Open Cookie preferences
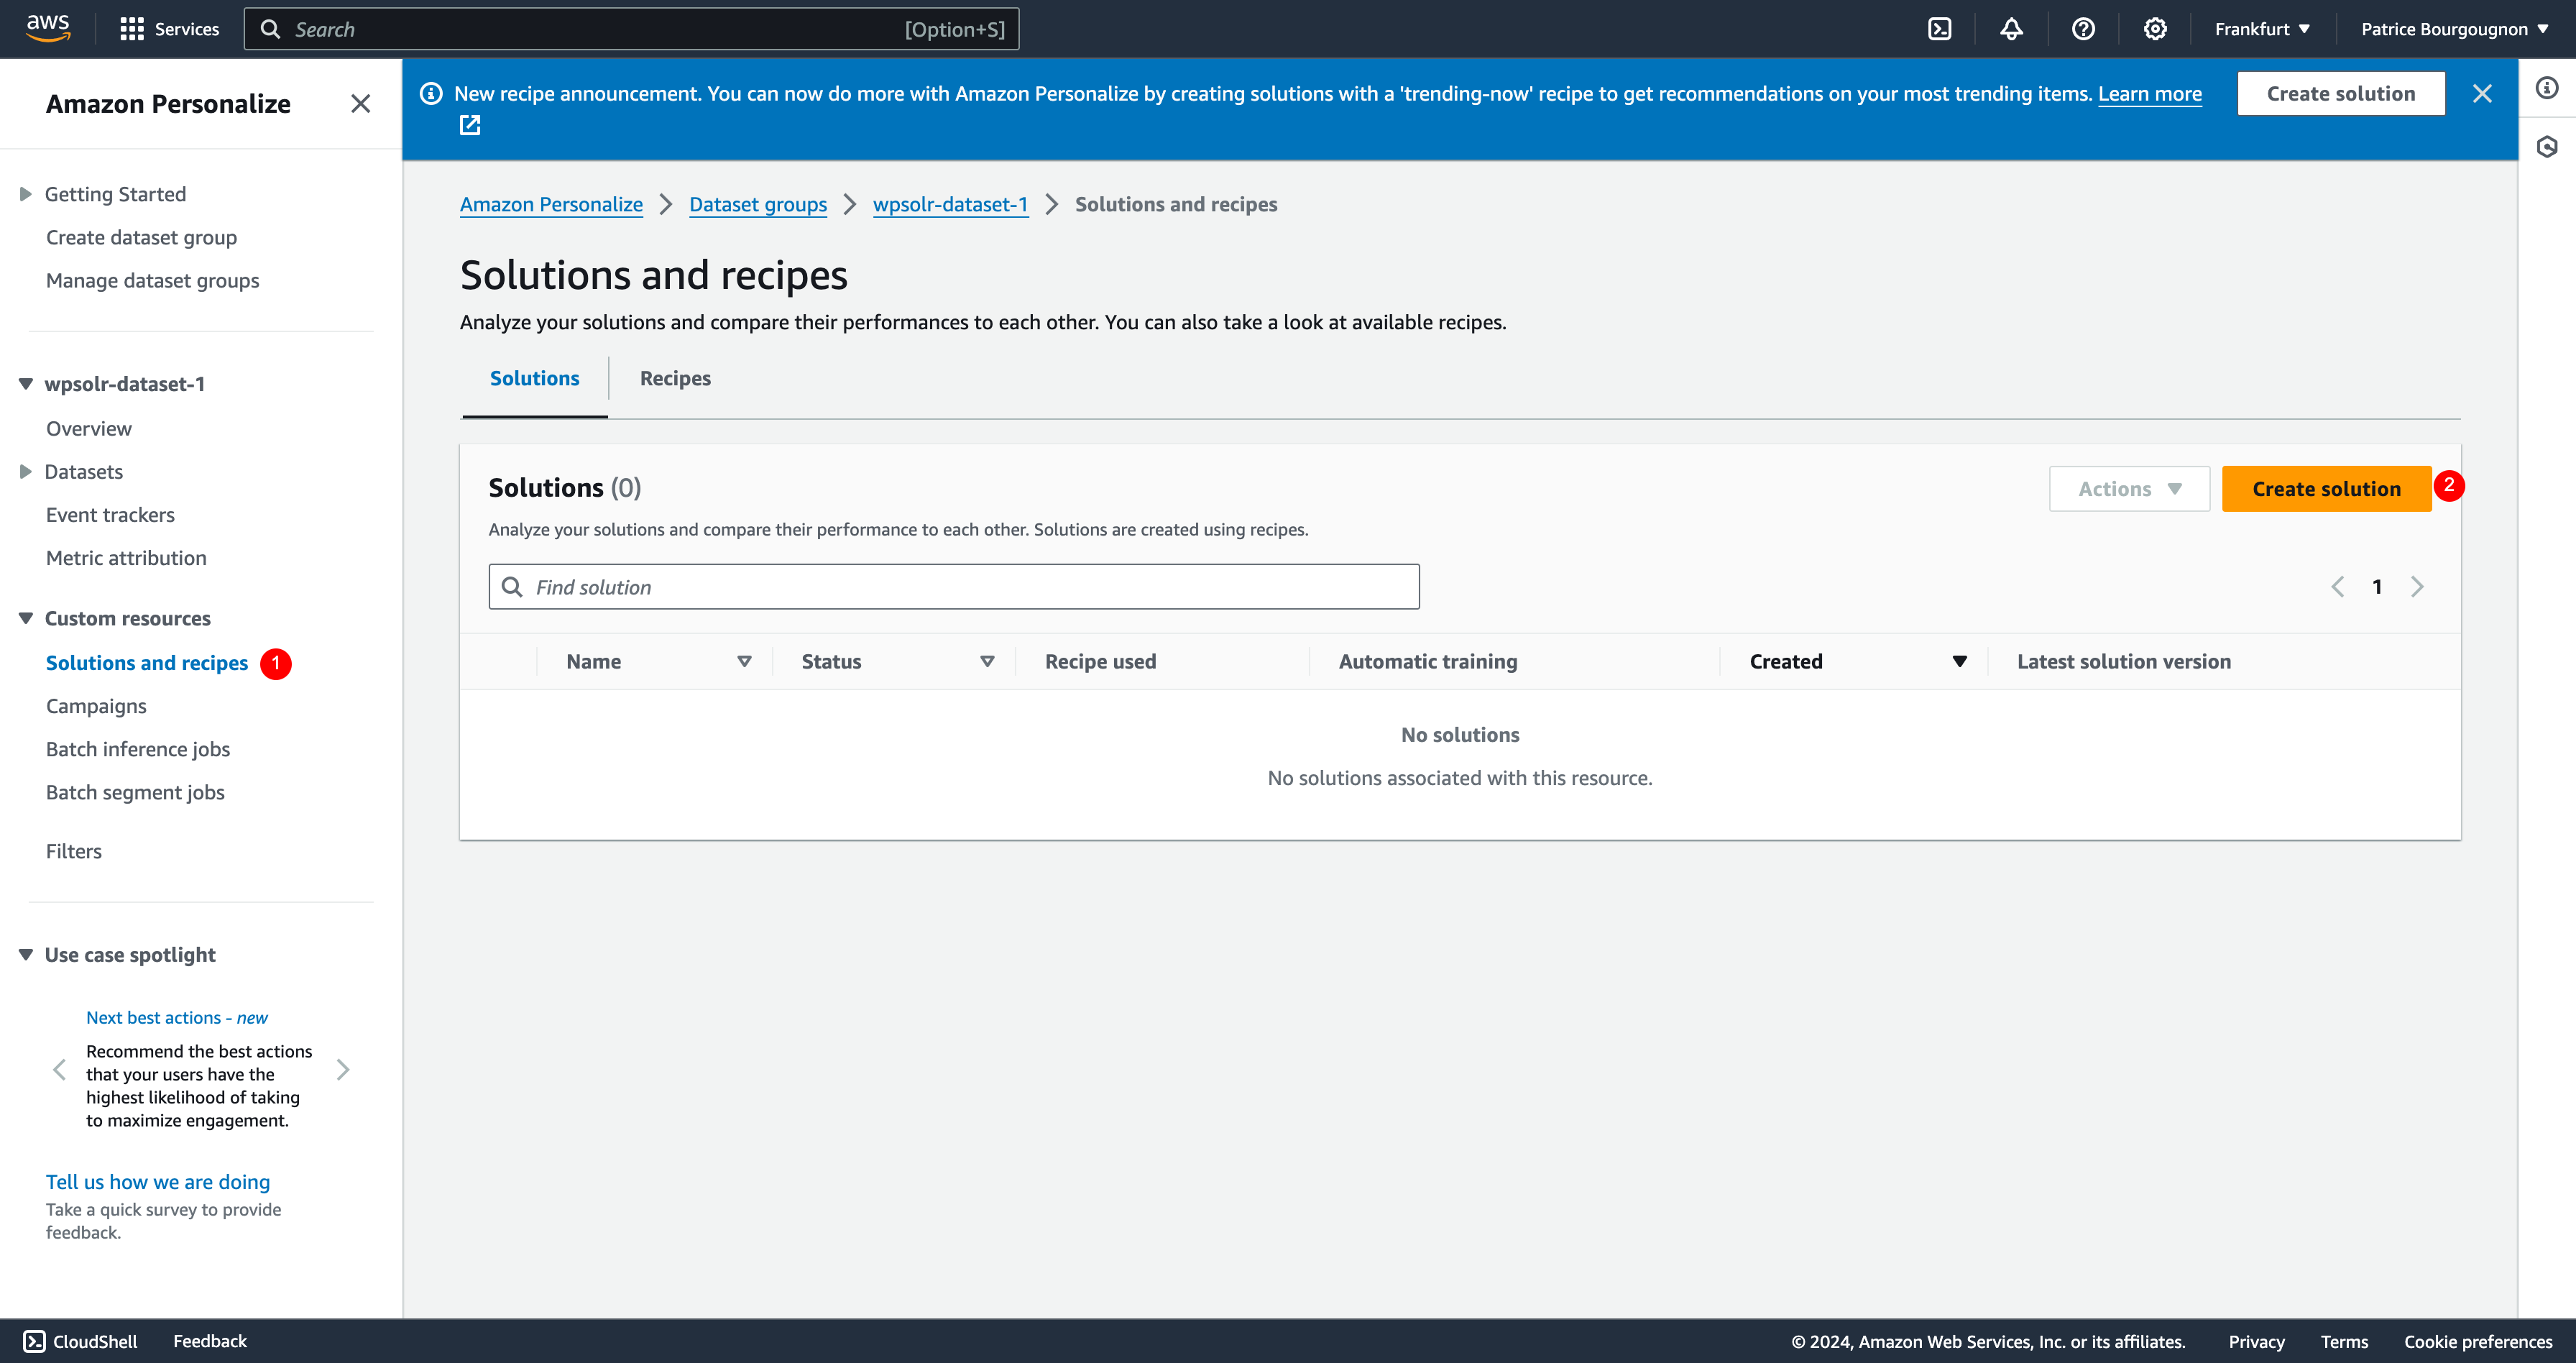 click(x=2478, y=1342)
